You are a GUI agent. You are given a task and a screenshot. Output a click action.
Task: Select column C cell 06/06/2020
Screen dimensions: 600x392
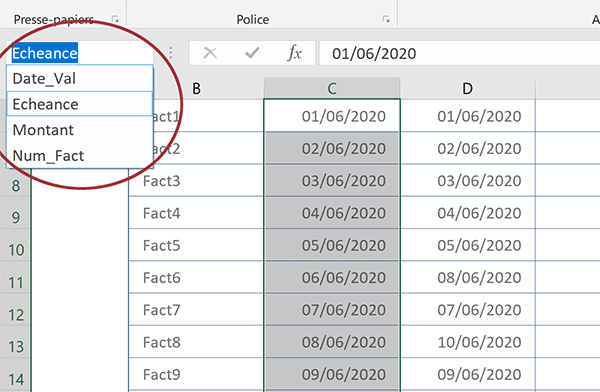click(x=332, y=278)
